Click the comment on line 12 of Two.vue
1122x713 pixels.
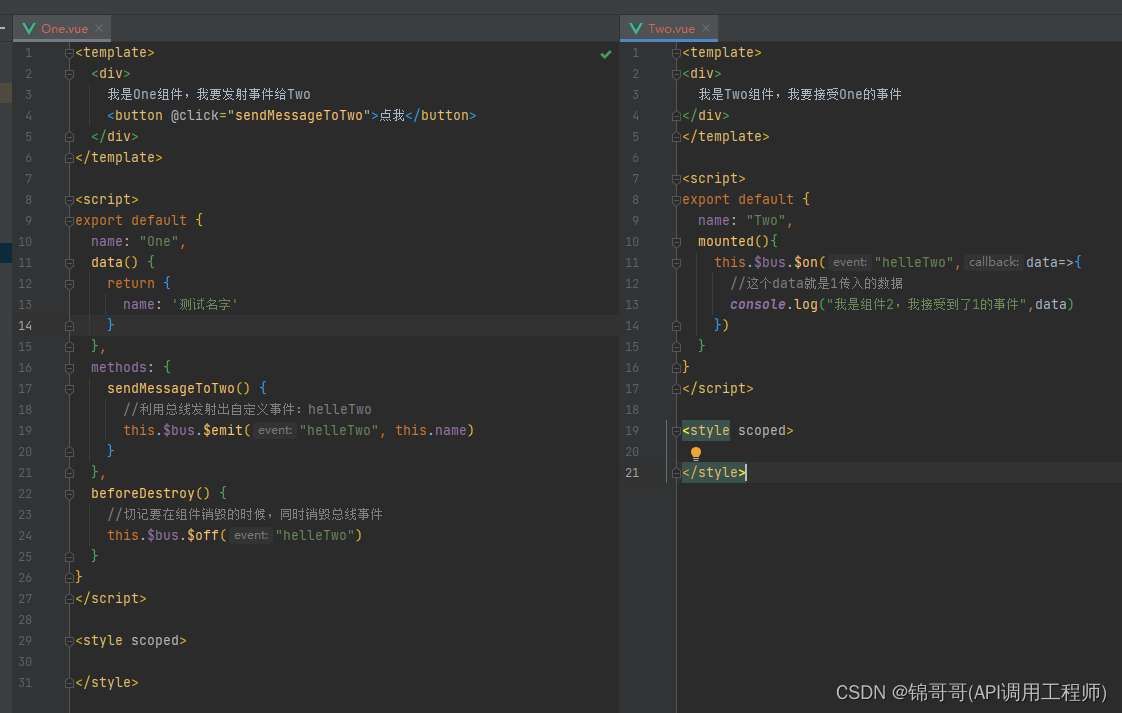pyautogui.click(x=816, y=283)
